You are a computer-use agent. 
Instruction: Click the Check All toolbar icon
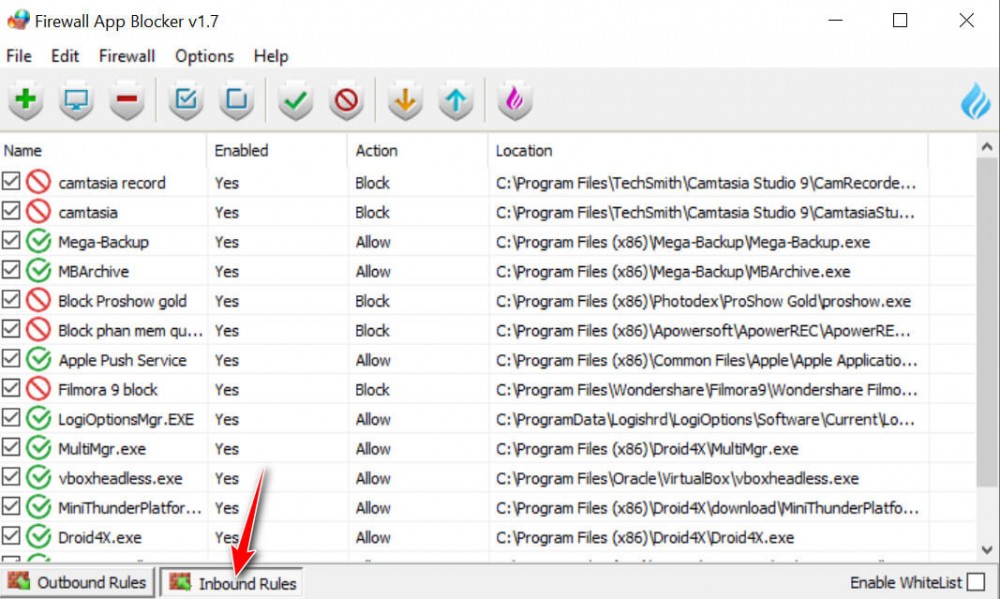point(187,101)
